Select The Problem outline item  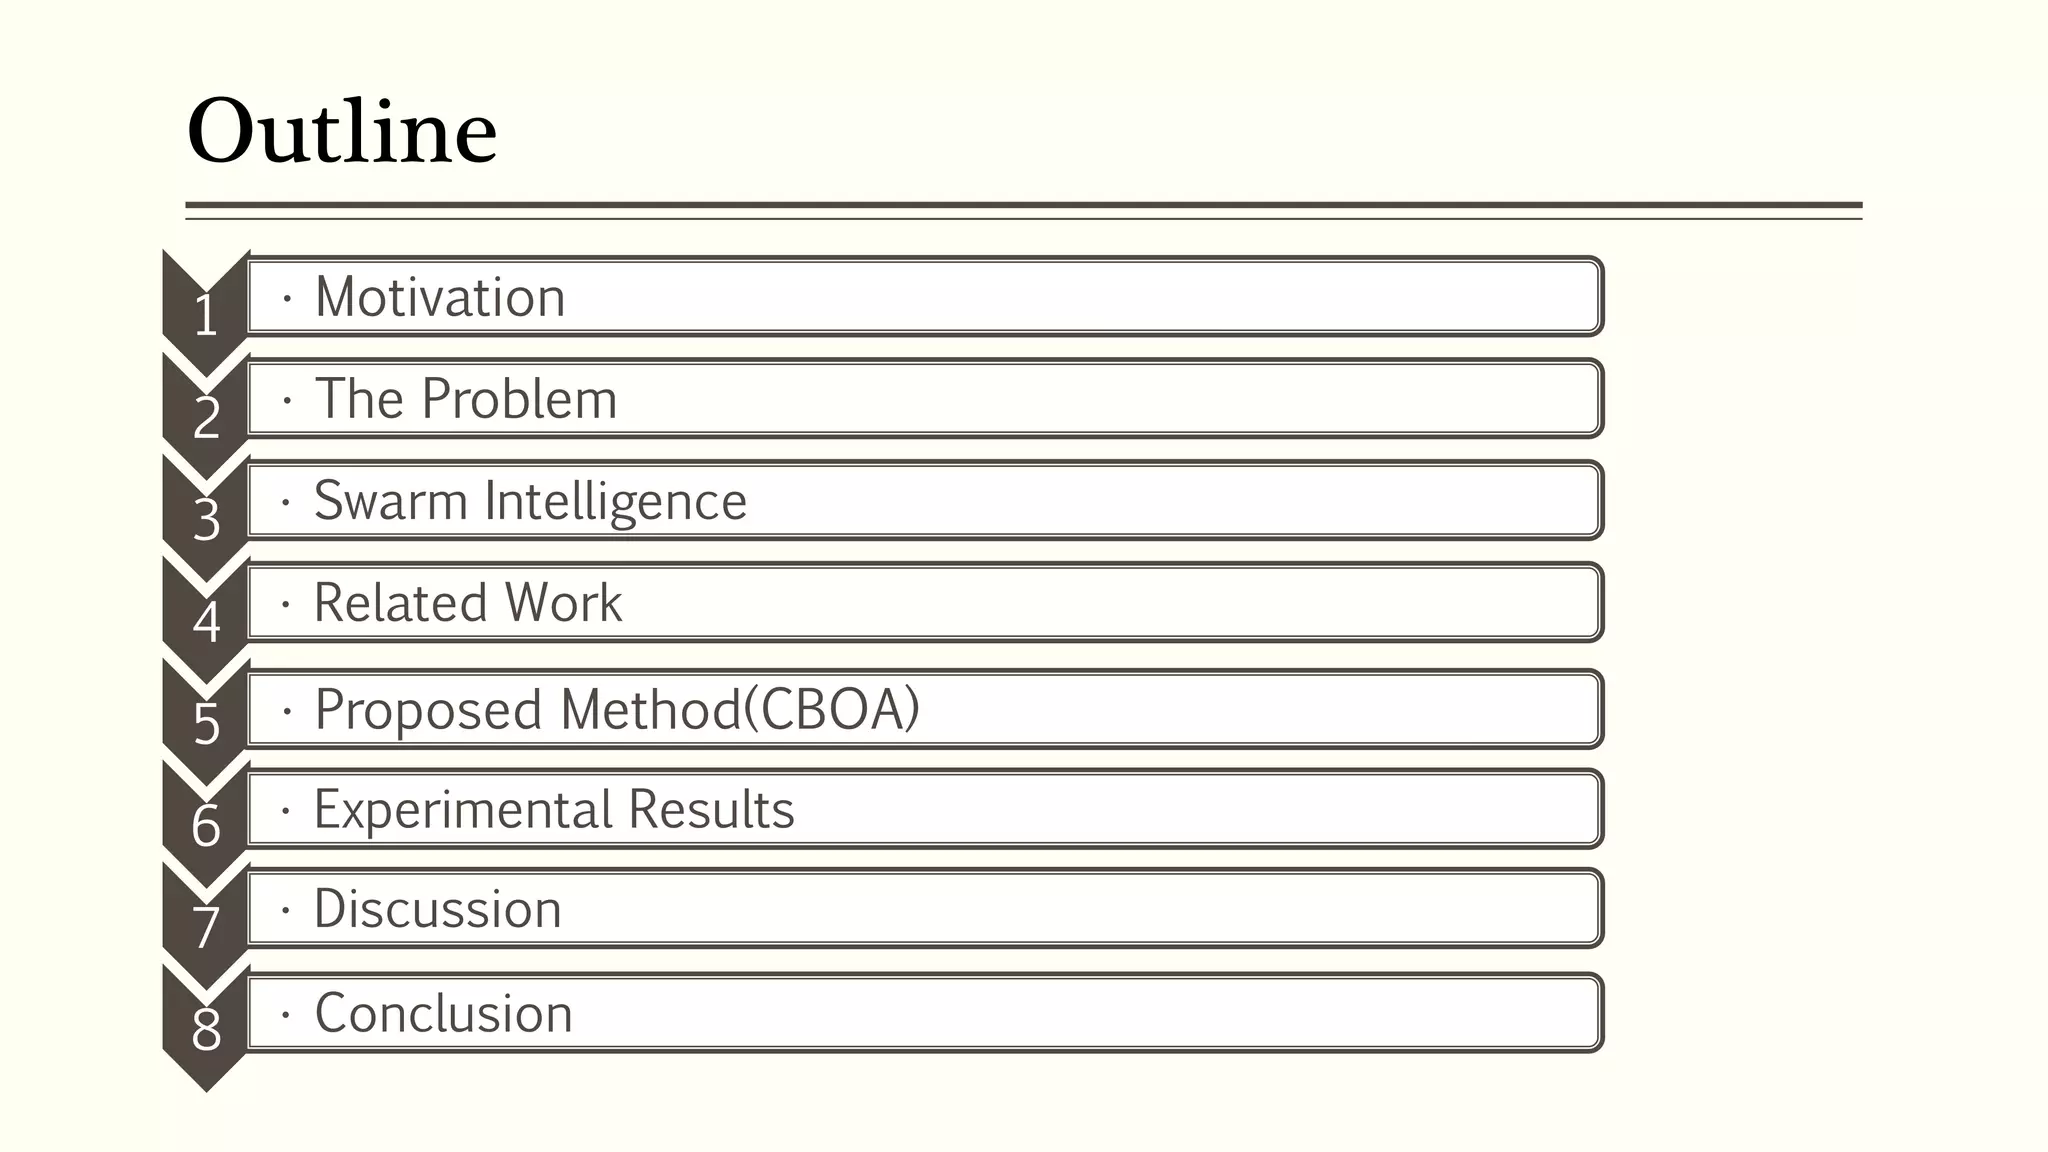pos(925,398)
